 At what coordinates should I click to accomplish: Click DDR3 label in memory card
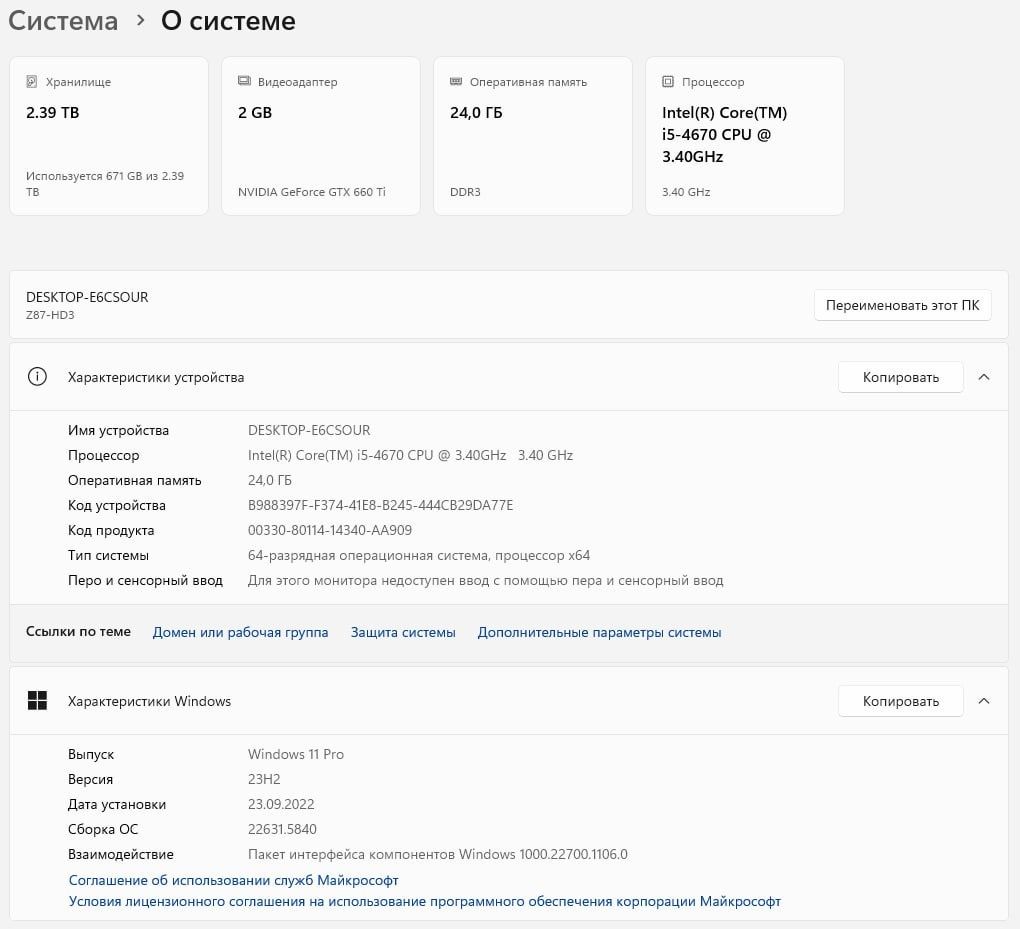coord(465,192)
